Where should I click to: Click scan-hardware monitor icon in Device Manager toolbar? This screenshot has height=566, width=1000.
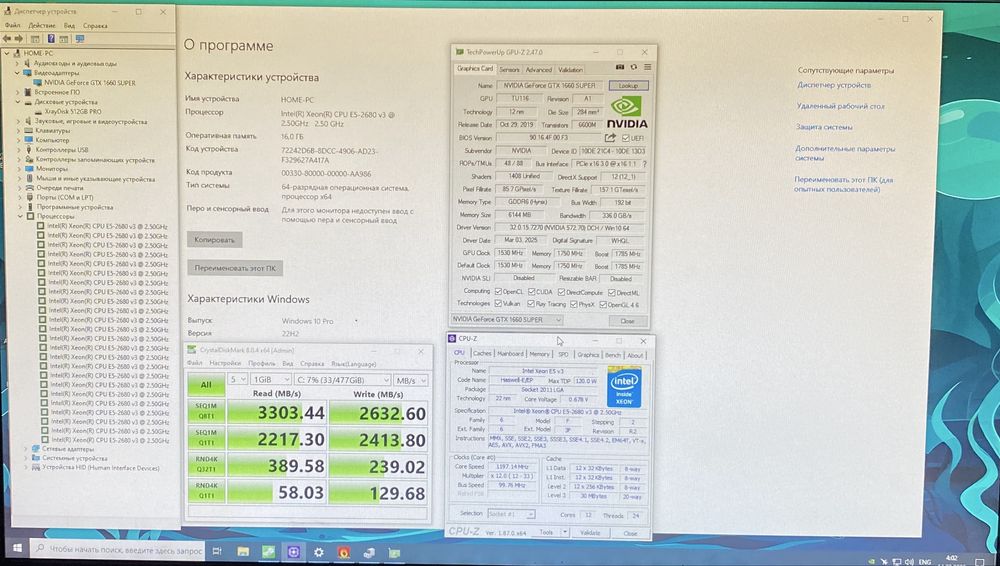pyautogui.click(x=80, y=39)
